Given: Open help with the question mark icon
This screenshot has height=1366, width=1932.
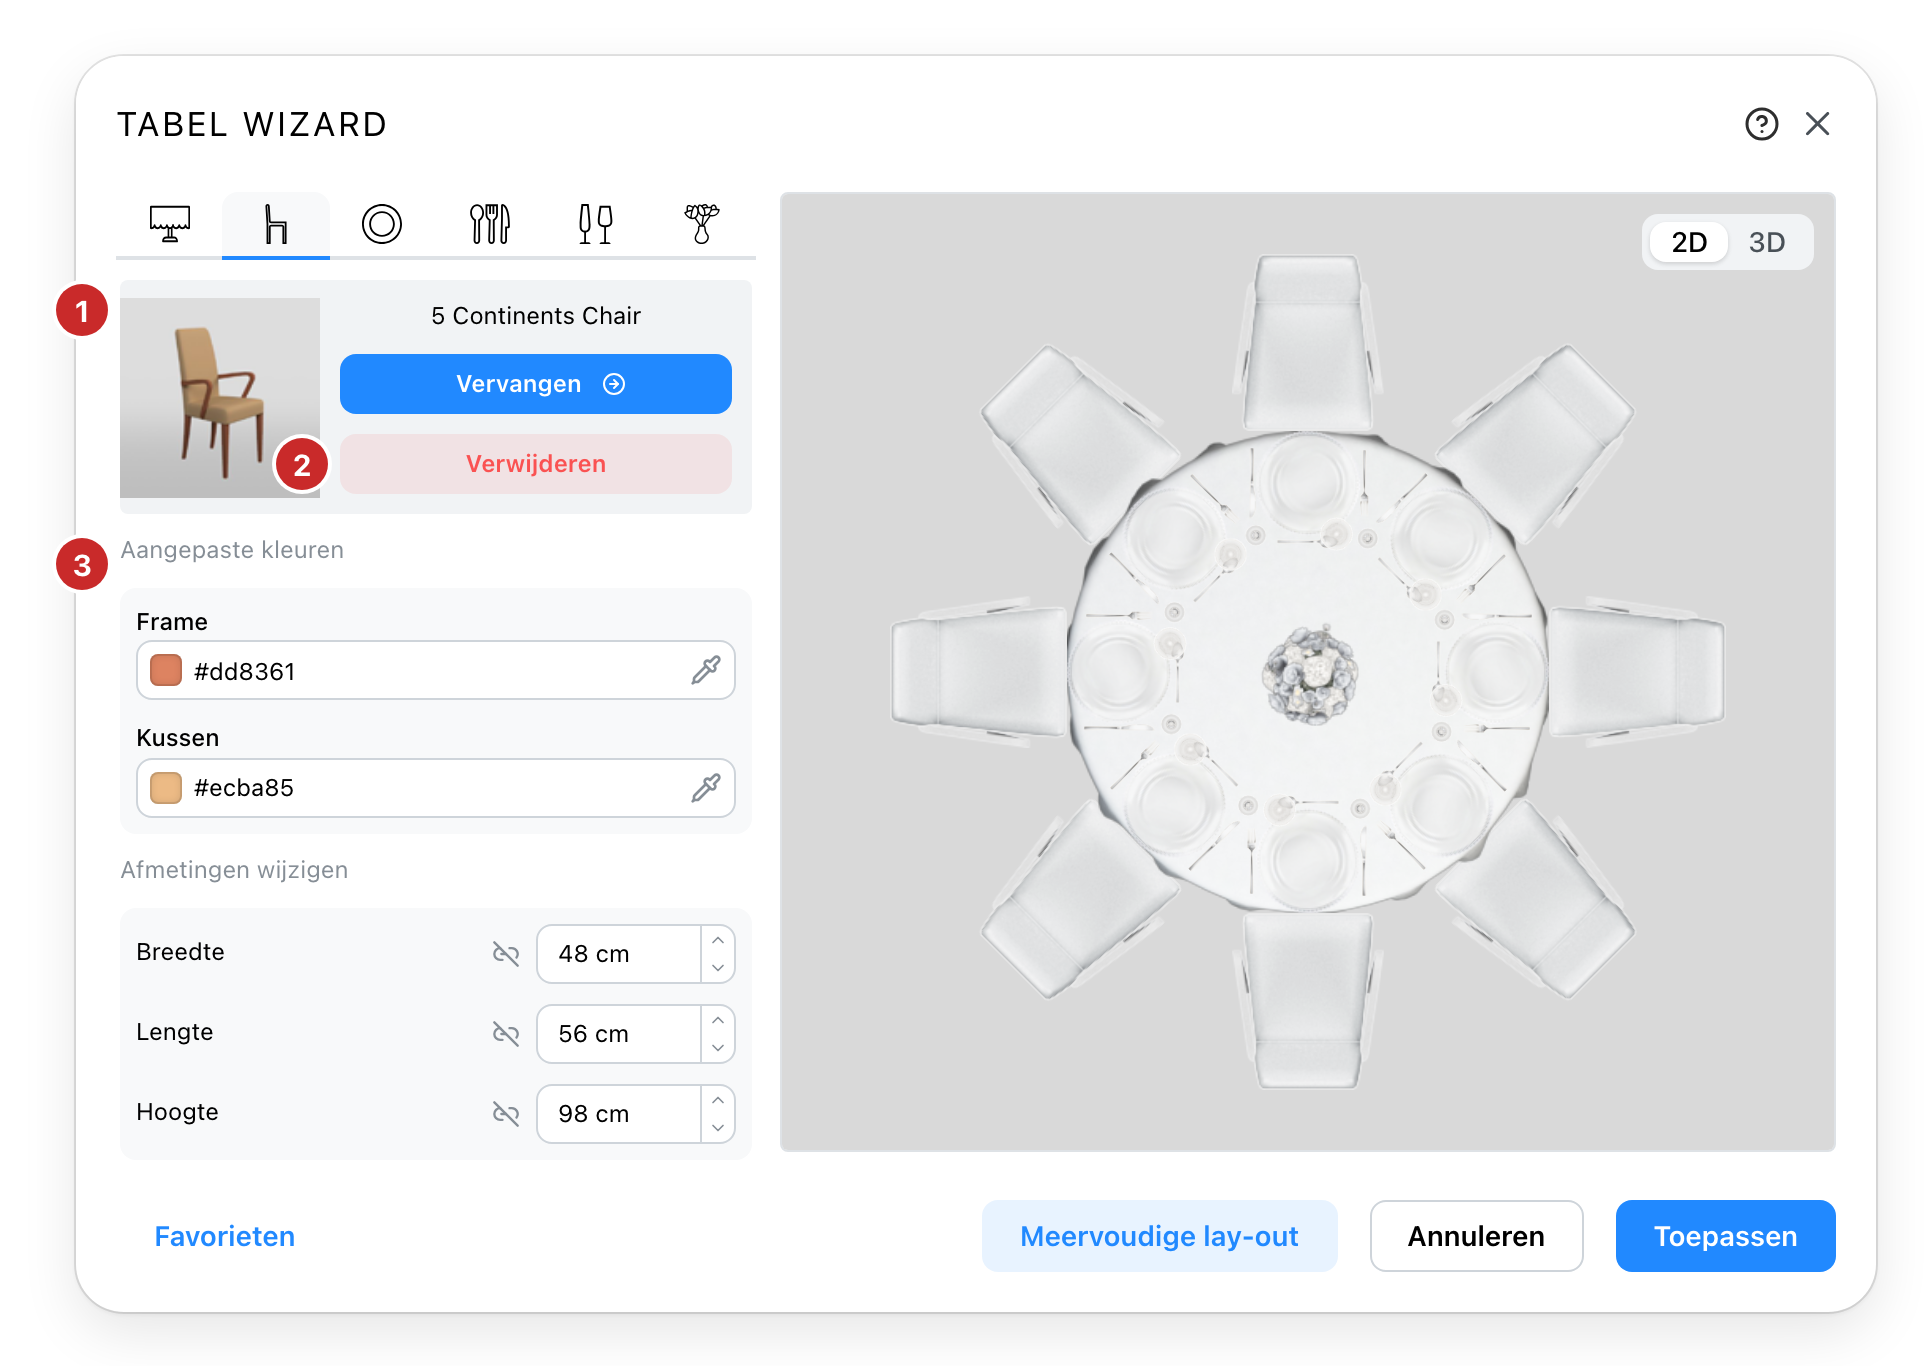Looking at the screenshot, I should pyautogui.click(x=1762, y=124).
